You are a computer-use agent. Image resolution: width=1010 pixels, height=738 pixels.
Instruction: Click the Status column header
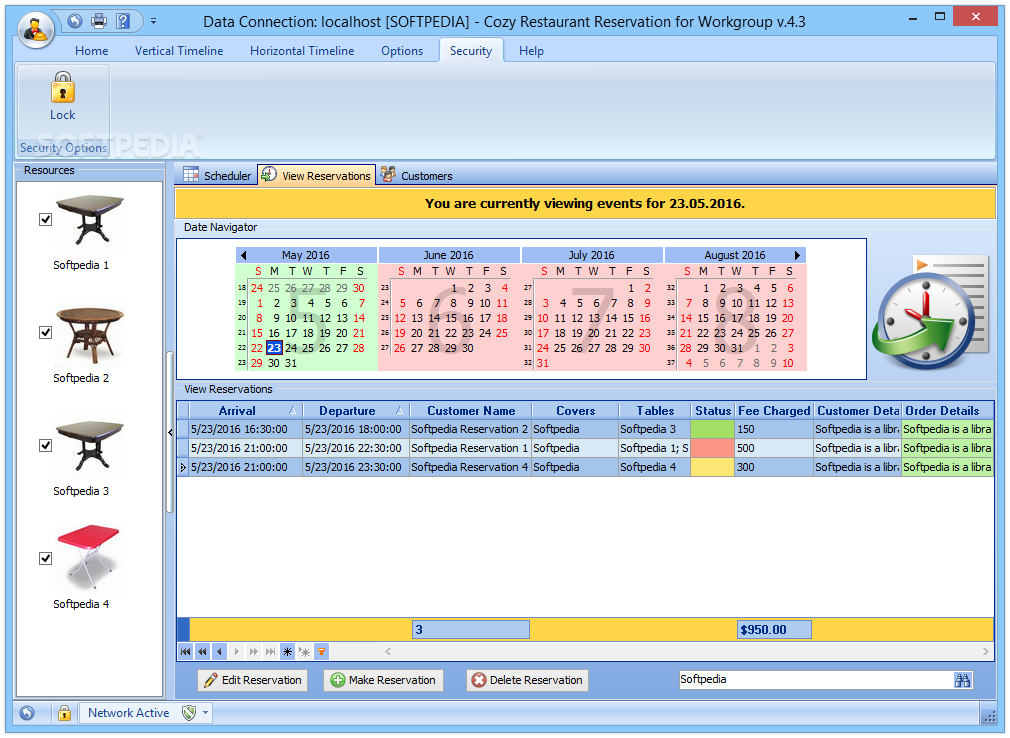point(712,410)
